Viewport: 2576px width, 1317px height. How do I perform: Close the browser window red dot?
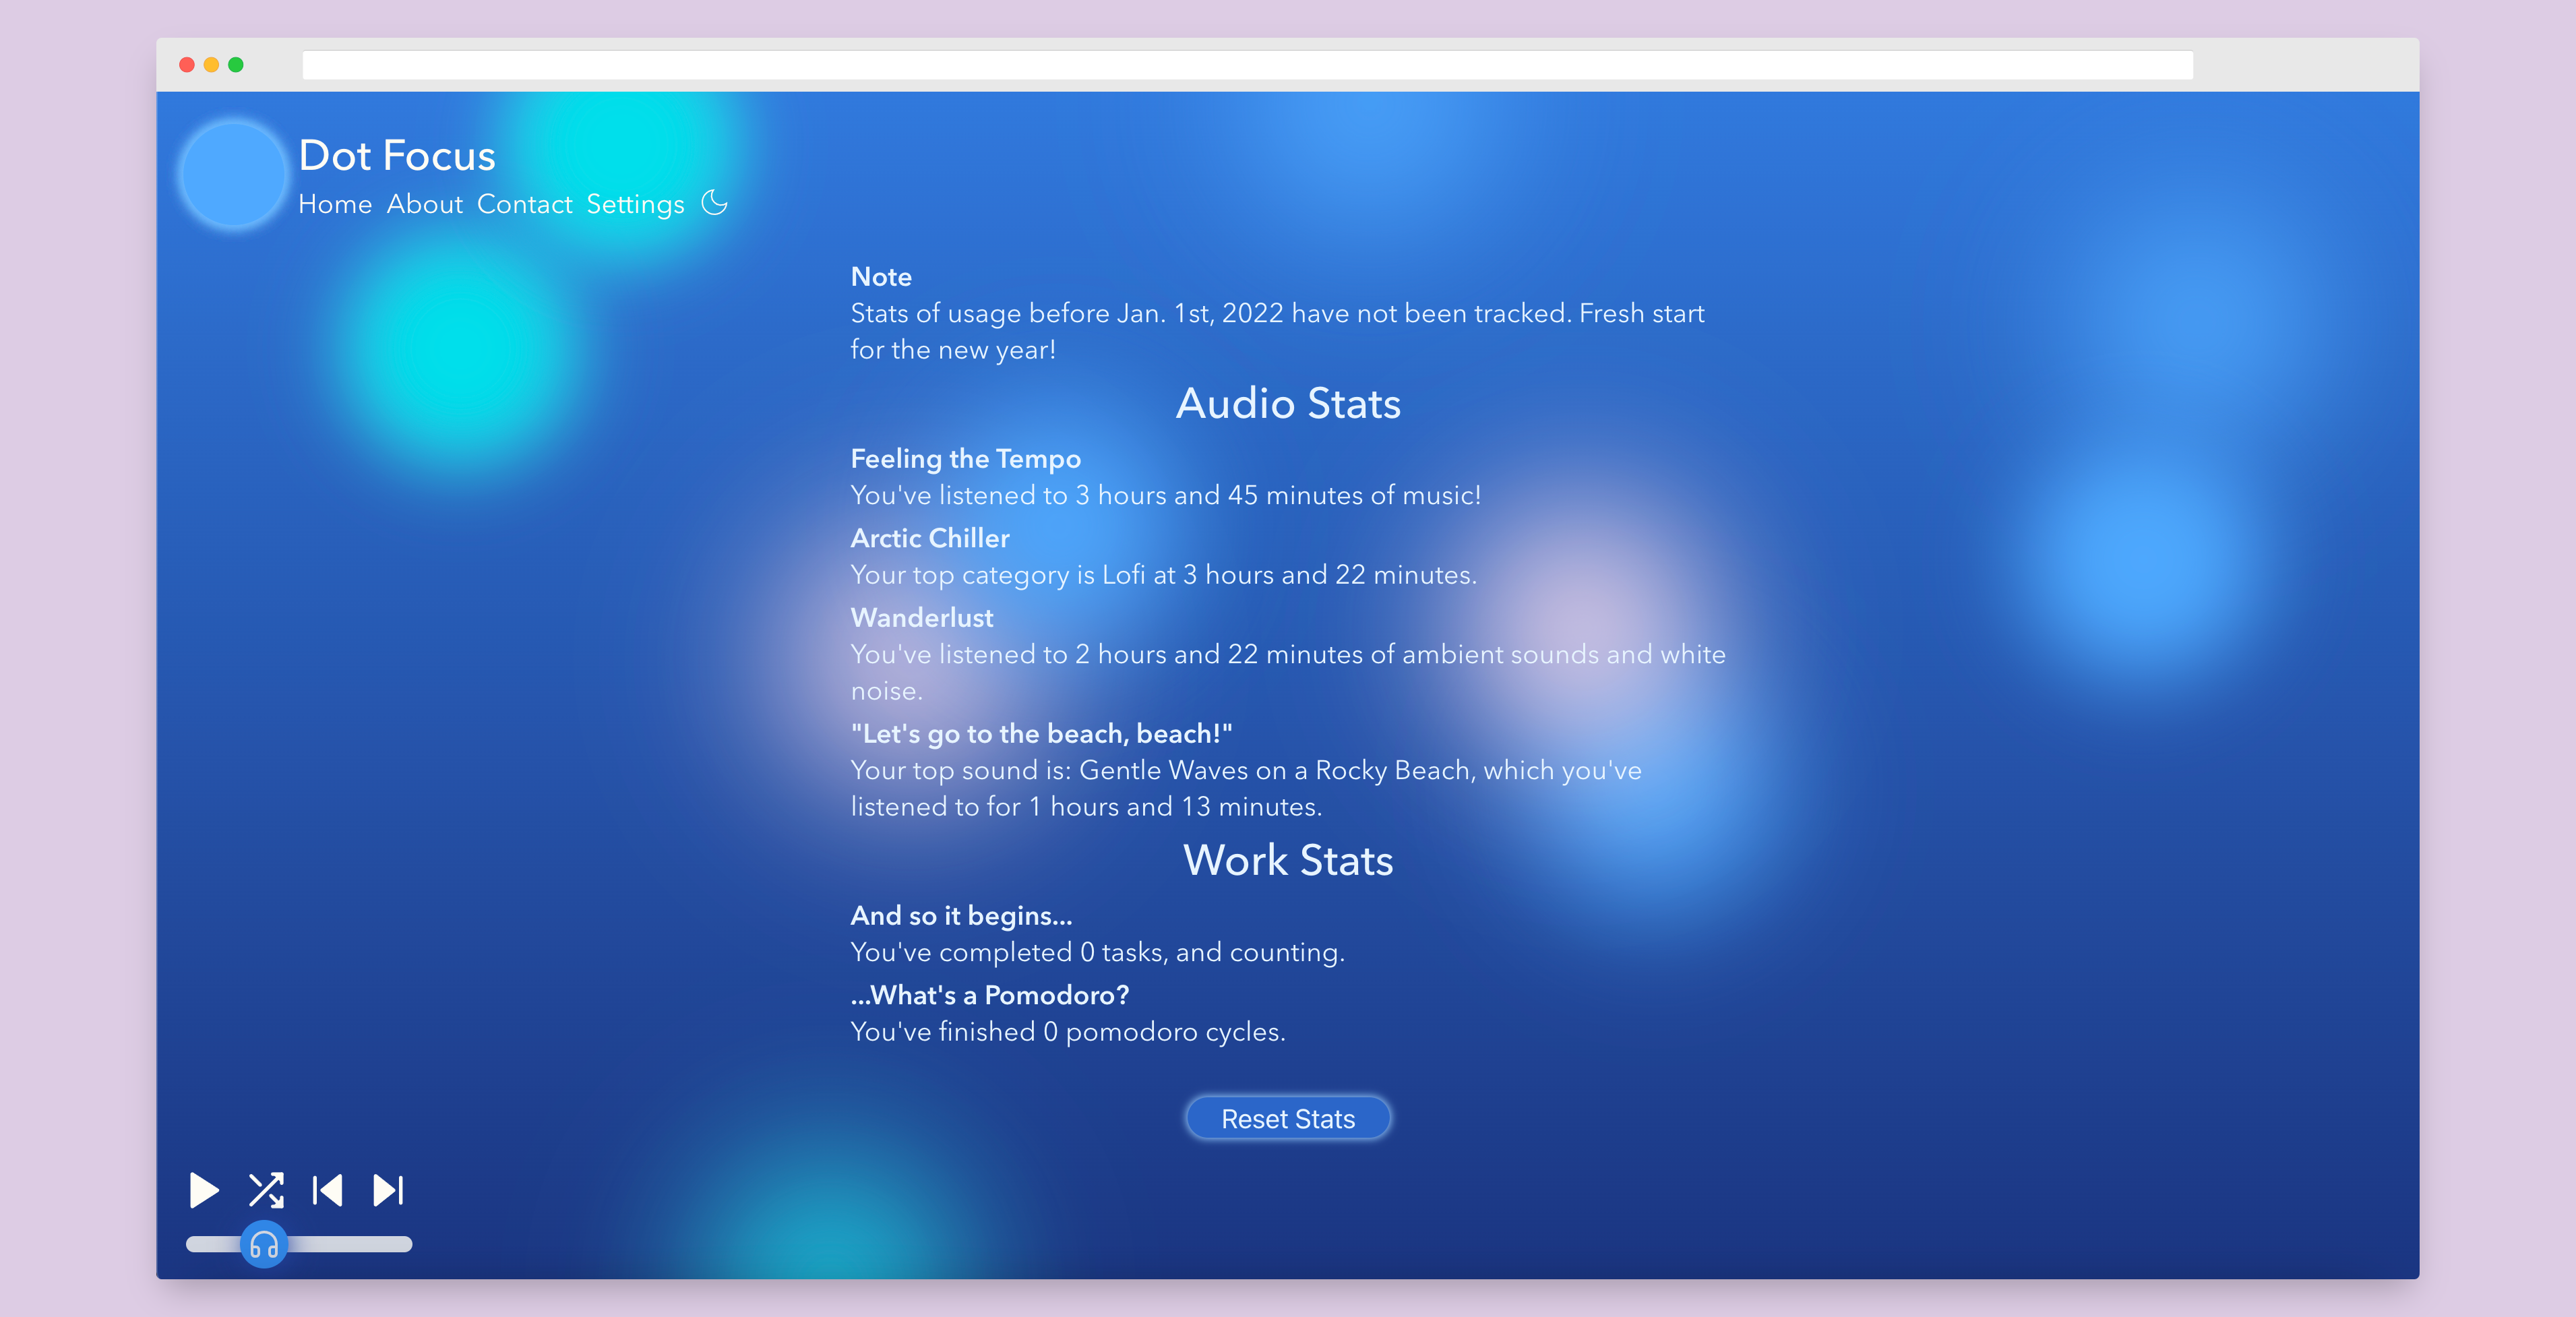[x=187, y=65]
